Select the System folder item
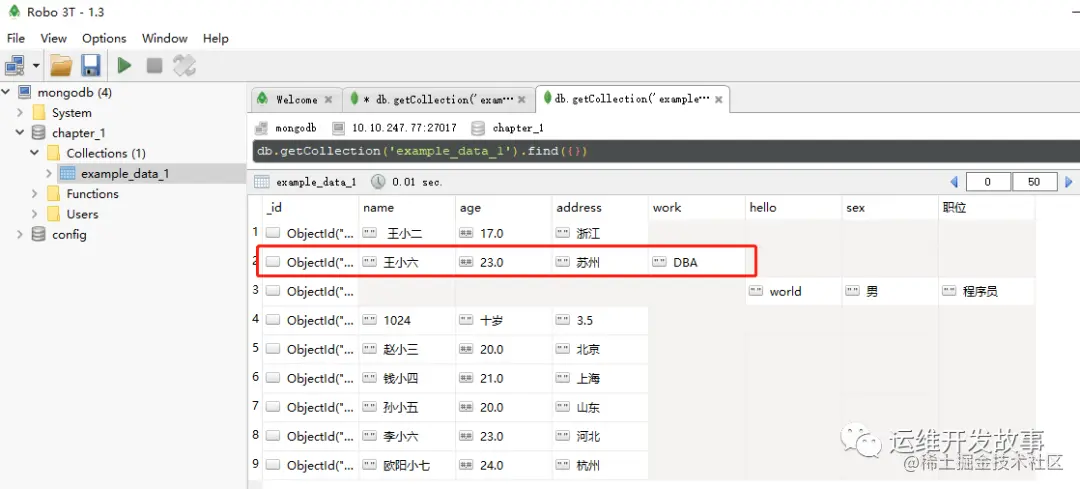Screen dimensions: 1080x489 click(72, 113)
